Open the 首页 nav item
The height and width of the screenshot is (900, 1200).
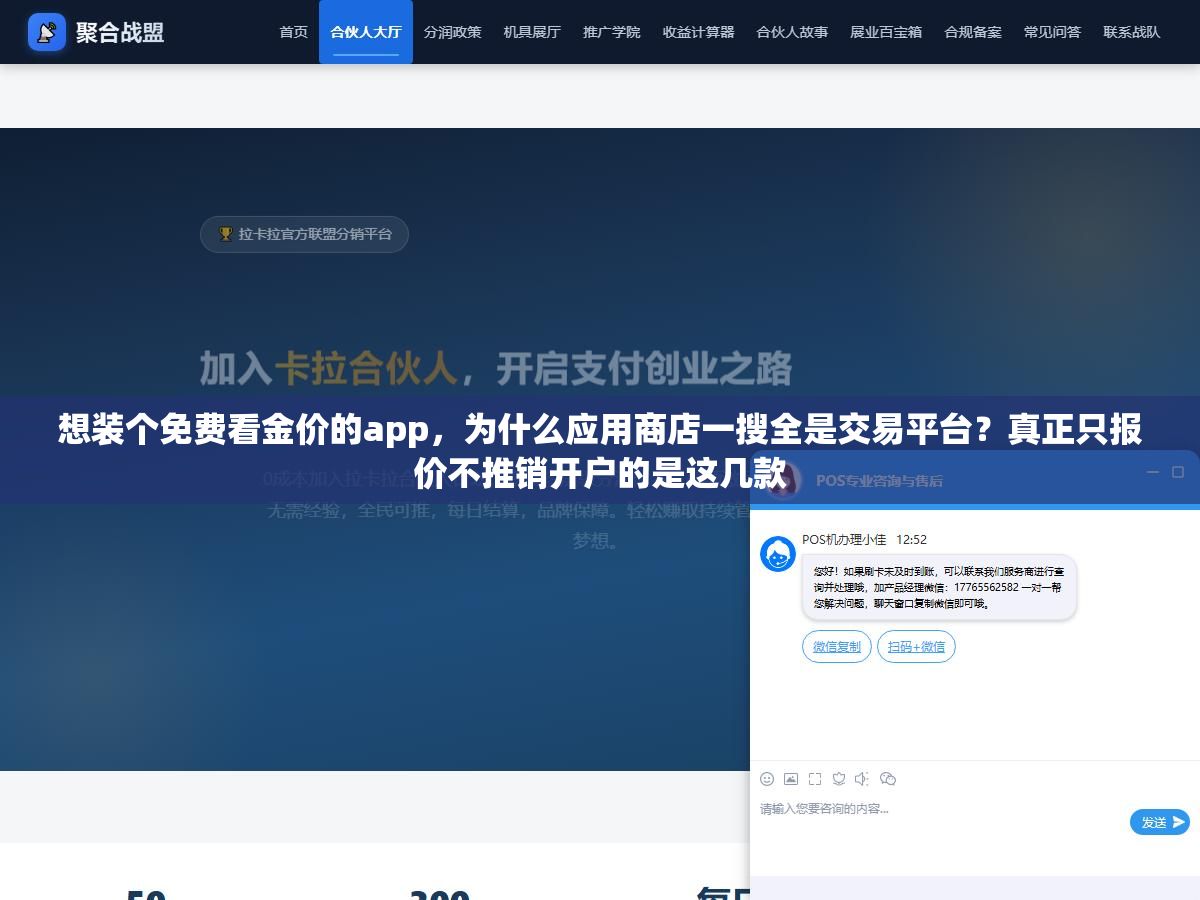click(294, 32)
